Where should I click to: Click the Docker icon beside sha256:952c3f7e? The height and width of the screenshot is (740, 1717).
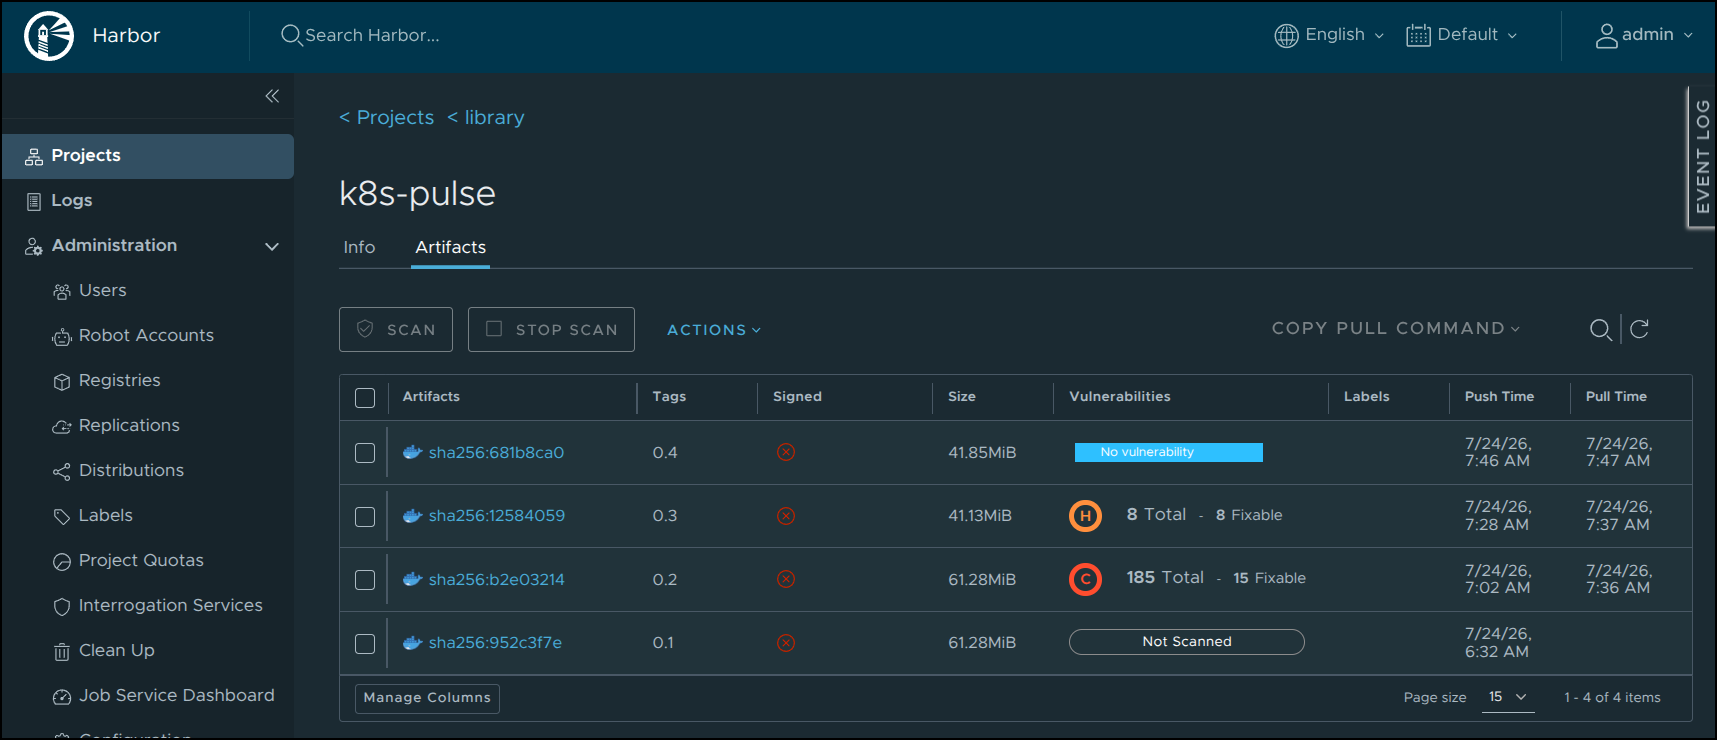412,643
